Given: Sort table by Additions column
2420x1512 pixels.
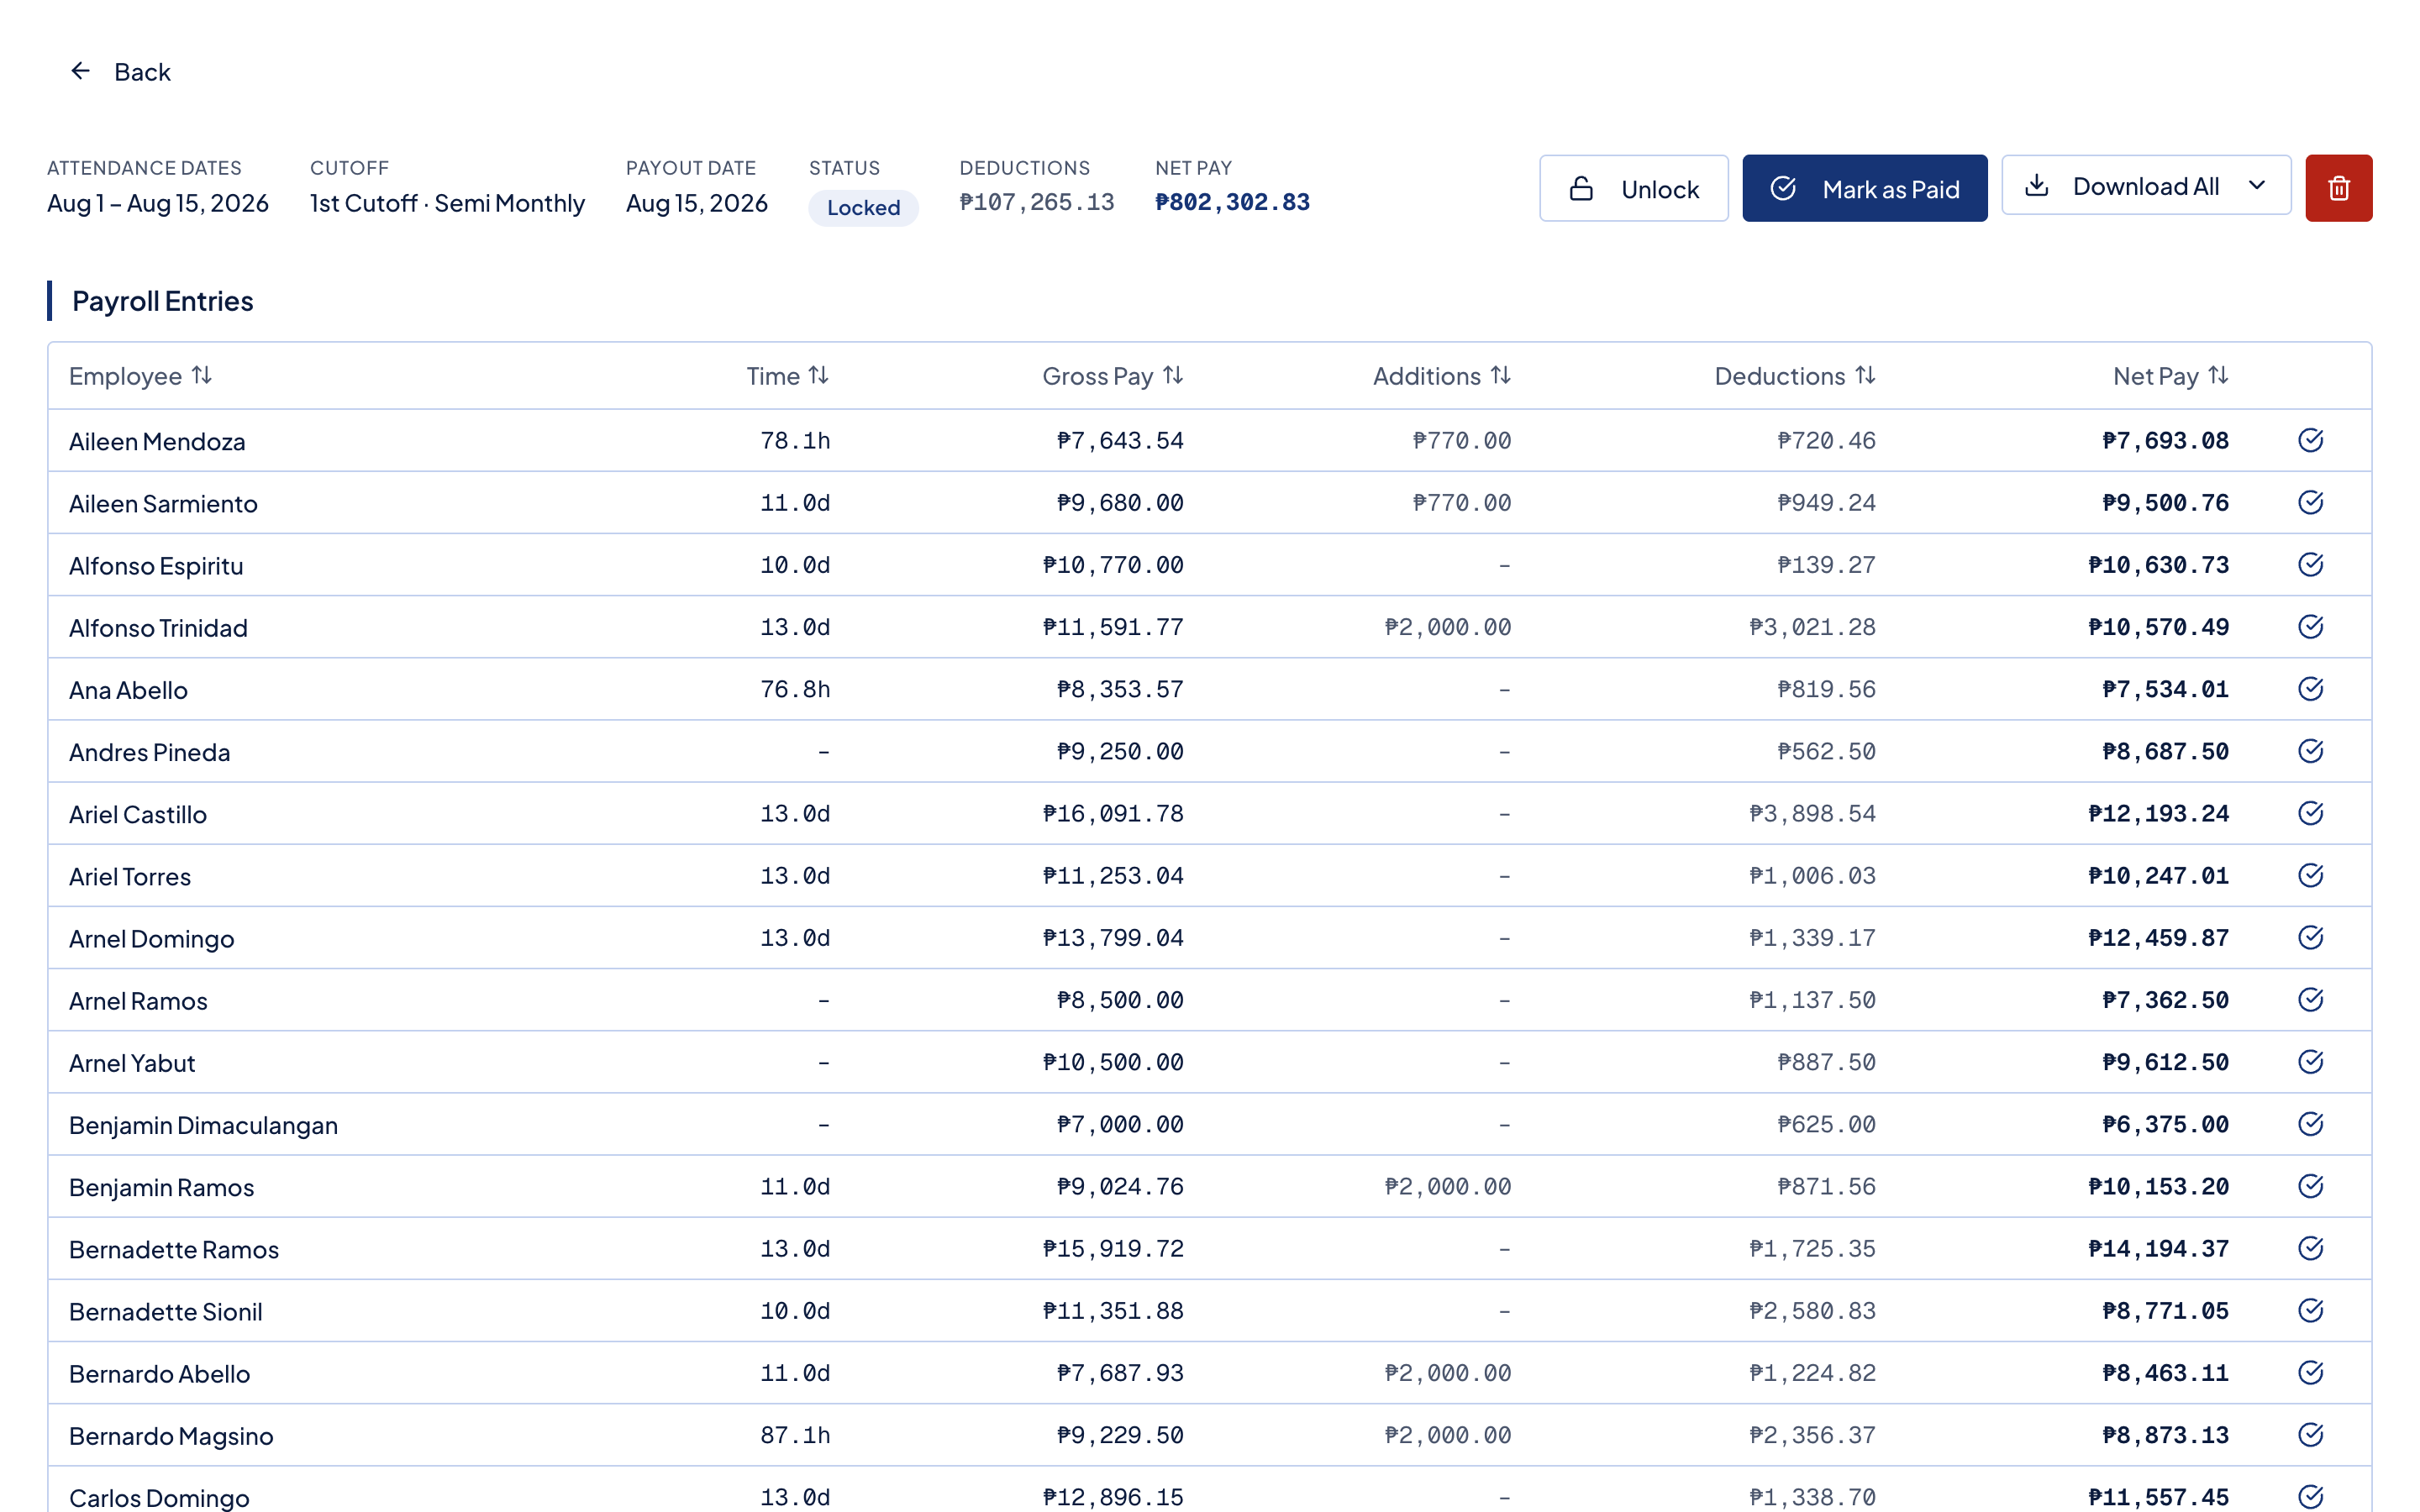Looking at the screenshot, I should [1442, 376].
